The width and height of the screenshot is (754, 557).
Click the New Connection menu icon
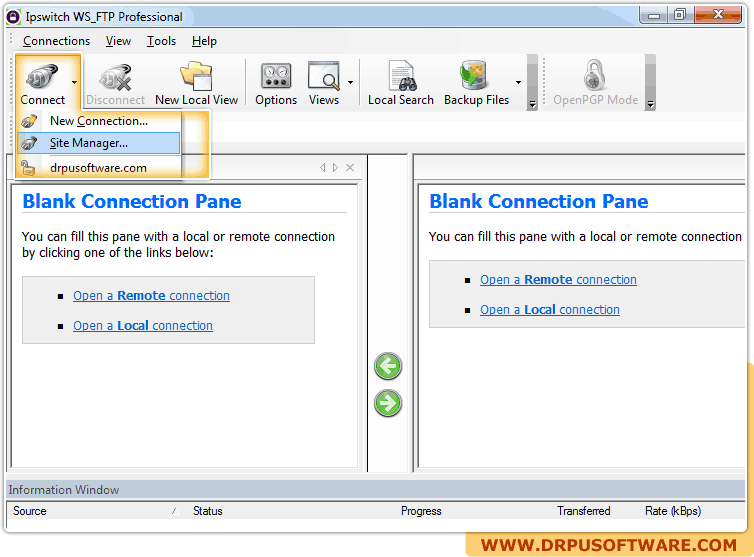[x=29, y=121]
